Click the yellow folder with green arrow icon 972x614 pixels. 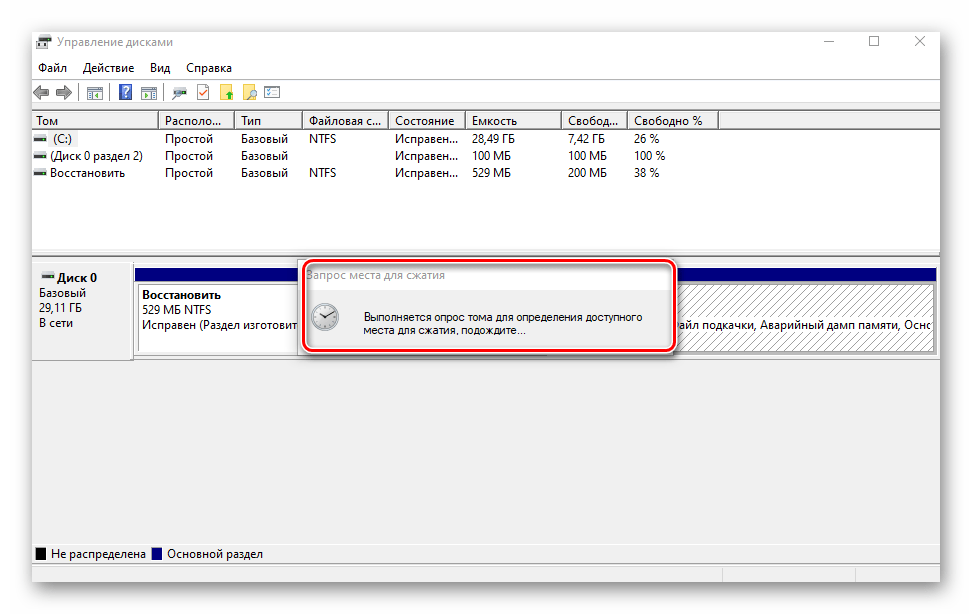(227, 93)
